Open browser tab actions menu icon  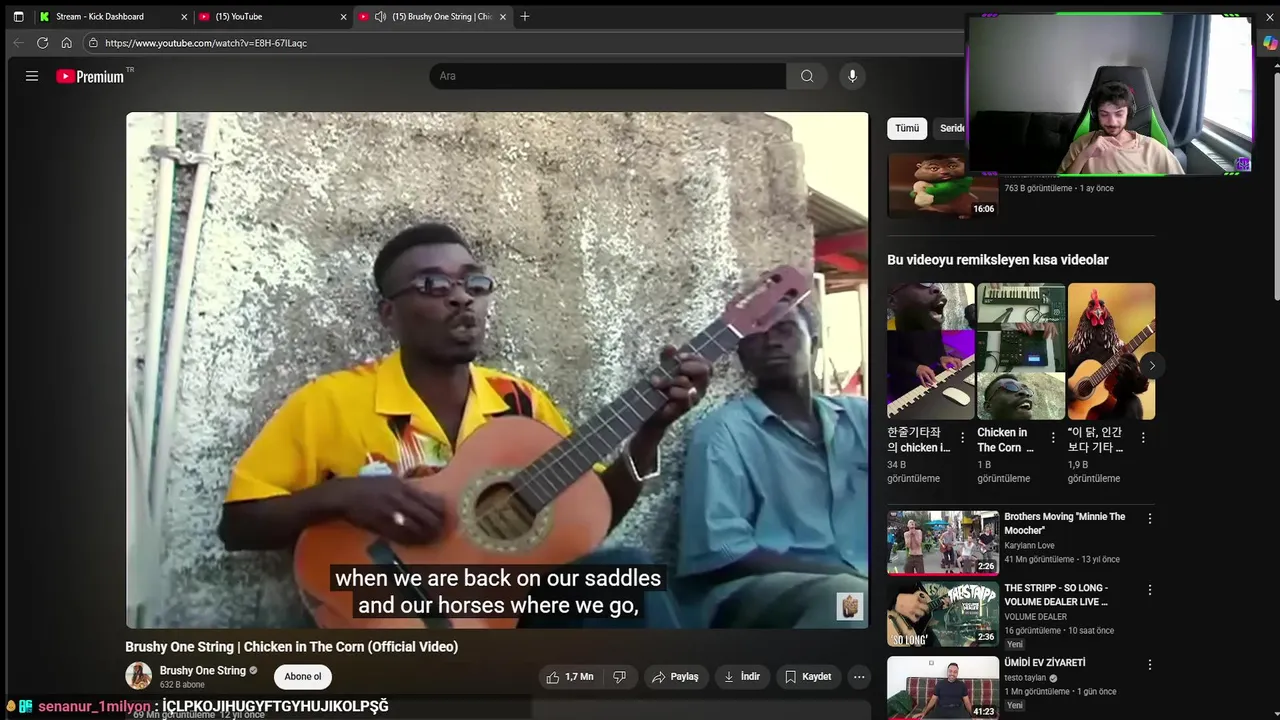click(18, 16)
